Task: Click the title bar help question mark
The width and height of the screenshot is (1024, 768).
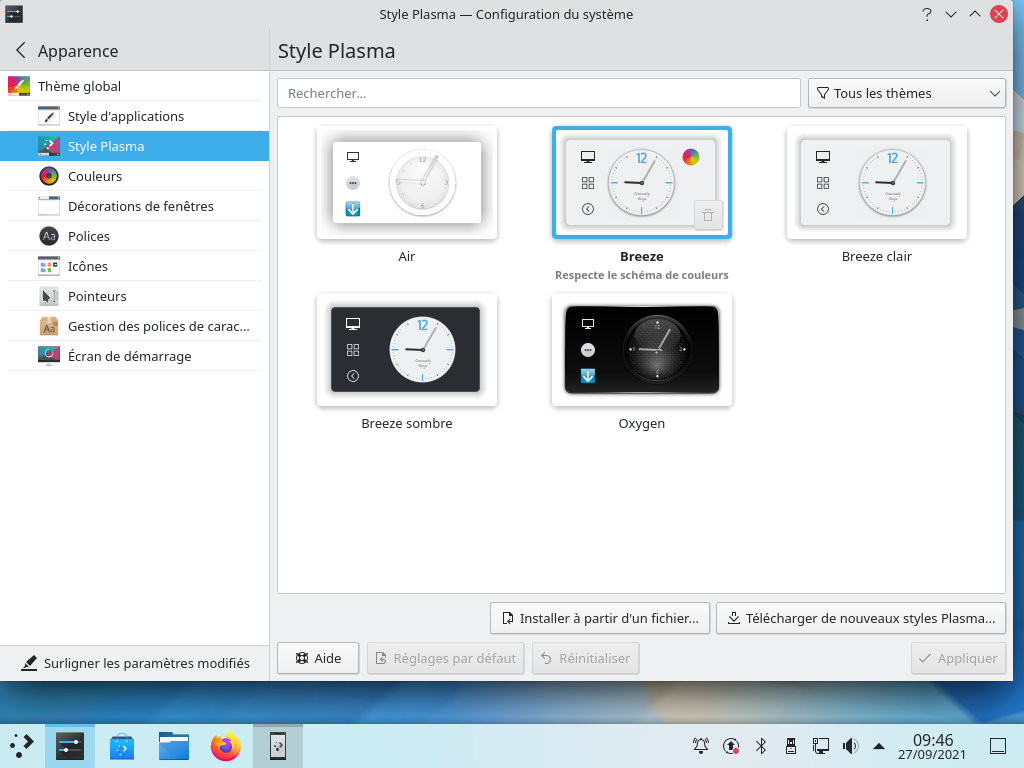Action: point(927,14)
